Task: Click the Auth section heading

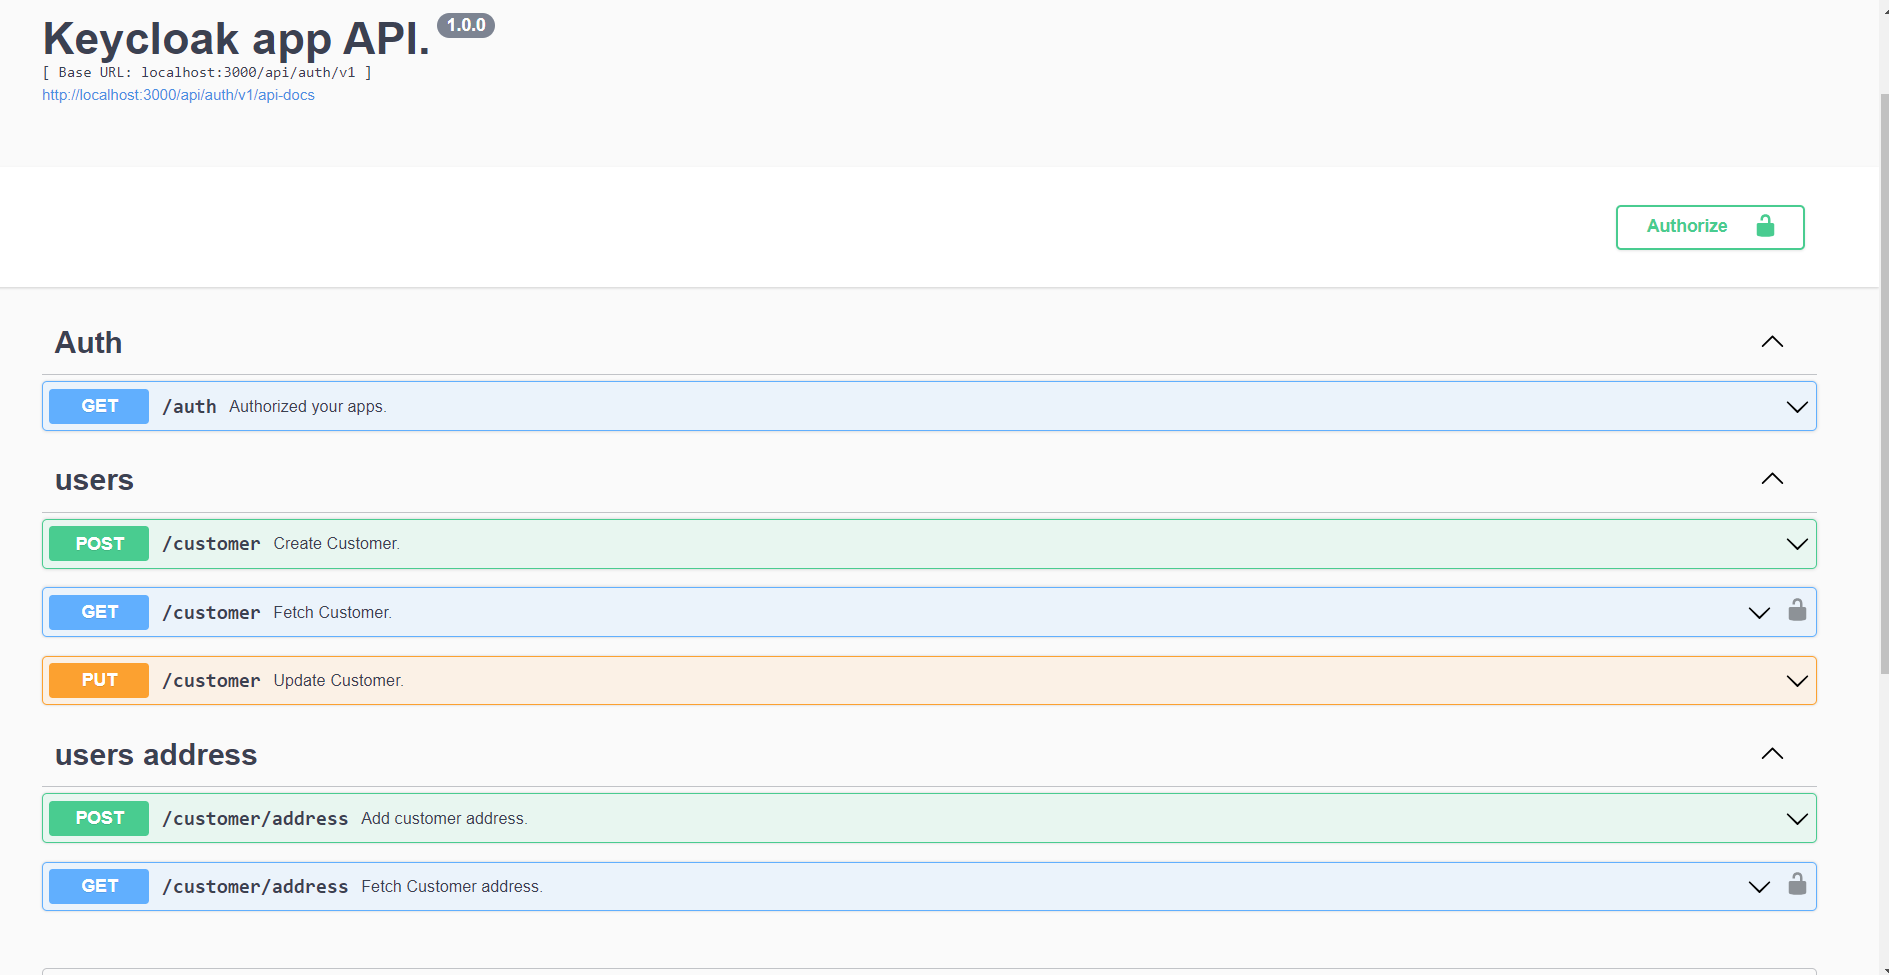Action: pyautogui.click(x=89, y=343)
